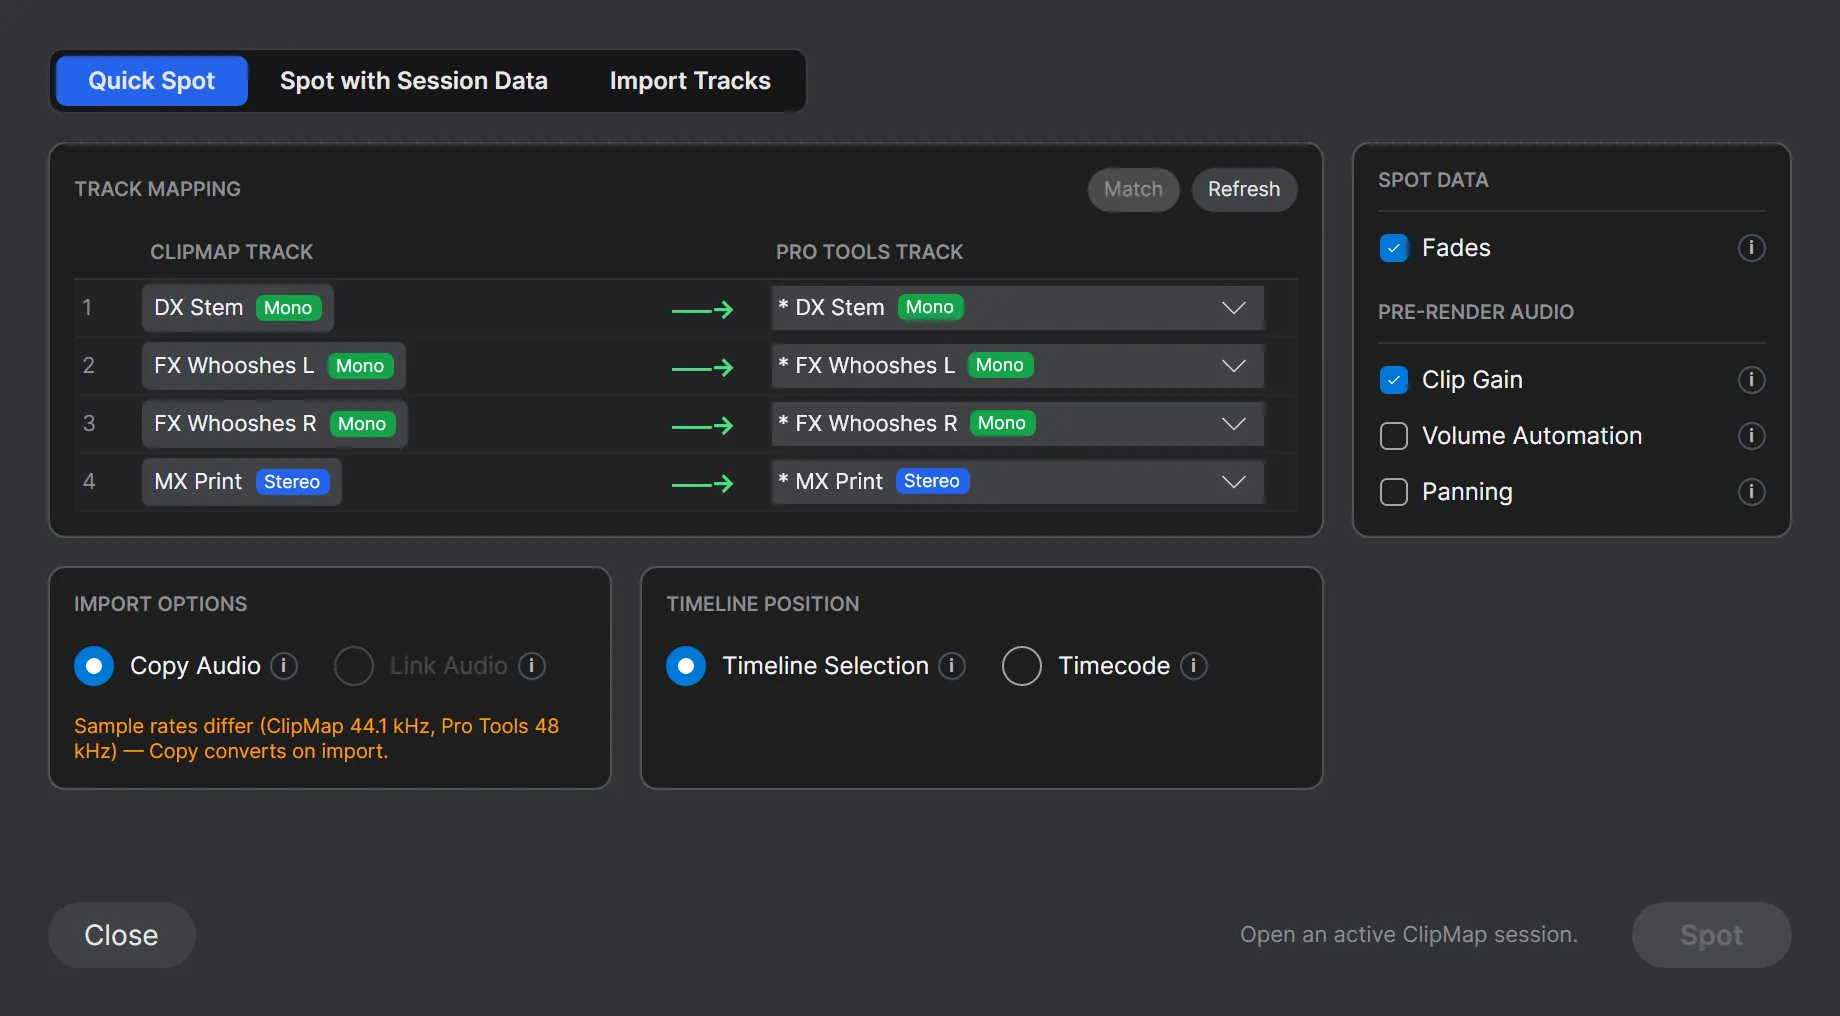Show info for Copy Audio option
Image resolution: width=1840 pixels, height=1016 pixels.
[x=284, y=666]
